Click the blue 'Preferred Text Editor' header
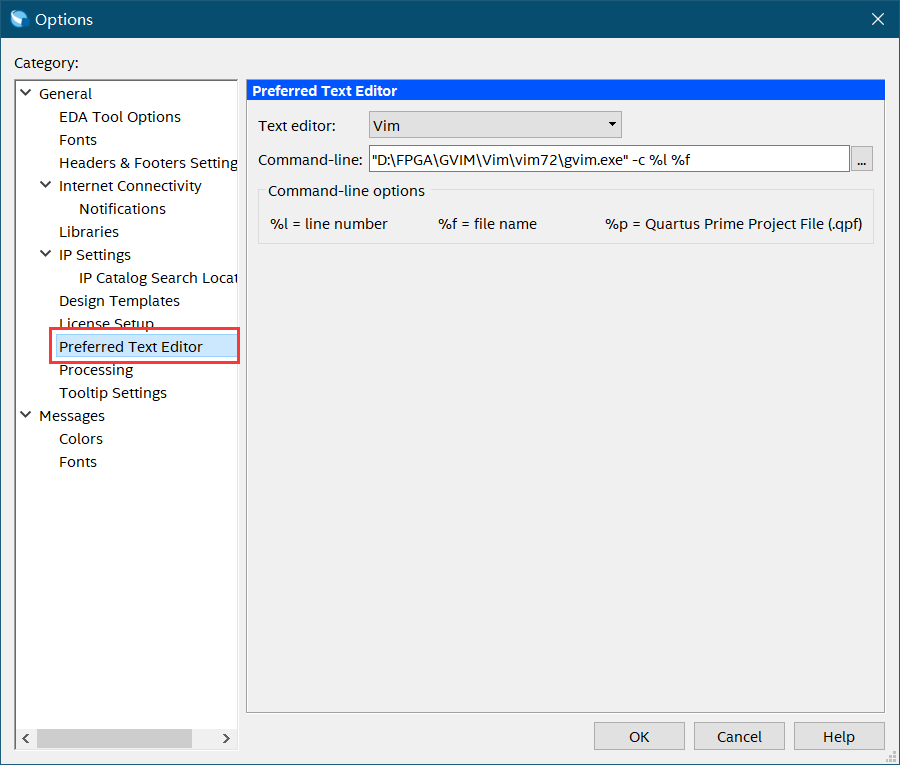The height and width of the screenshot is (765, 900). [565, 91]
